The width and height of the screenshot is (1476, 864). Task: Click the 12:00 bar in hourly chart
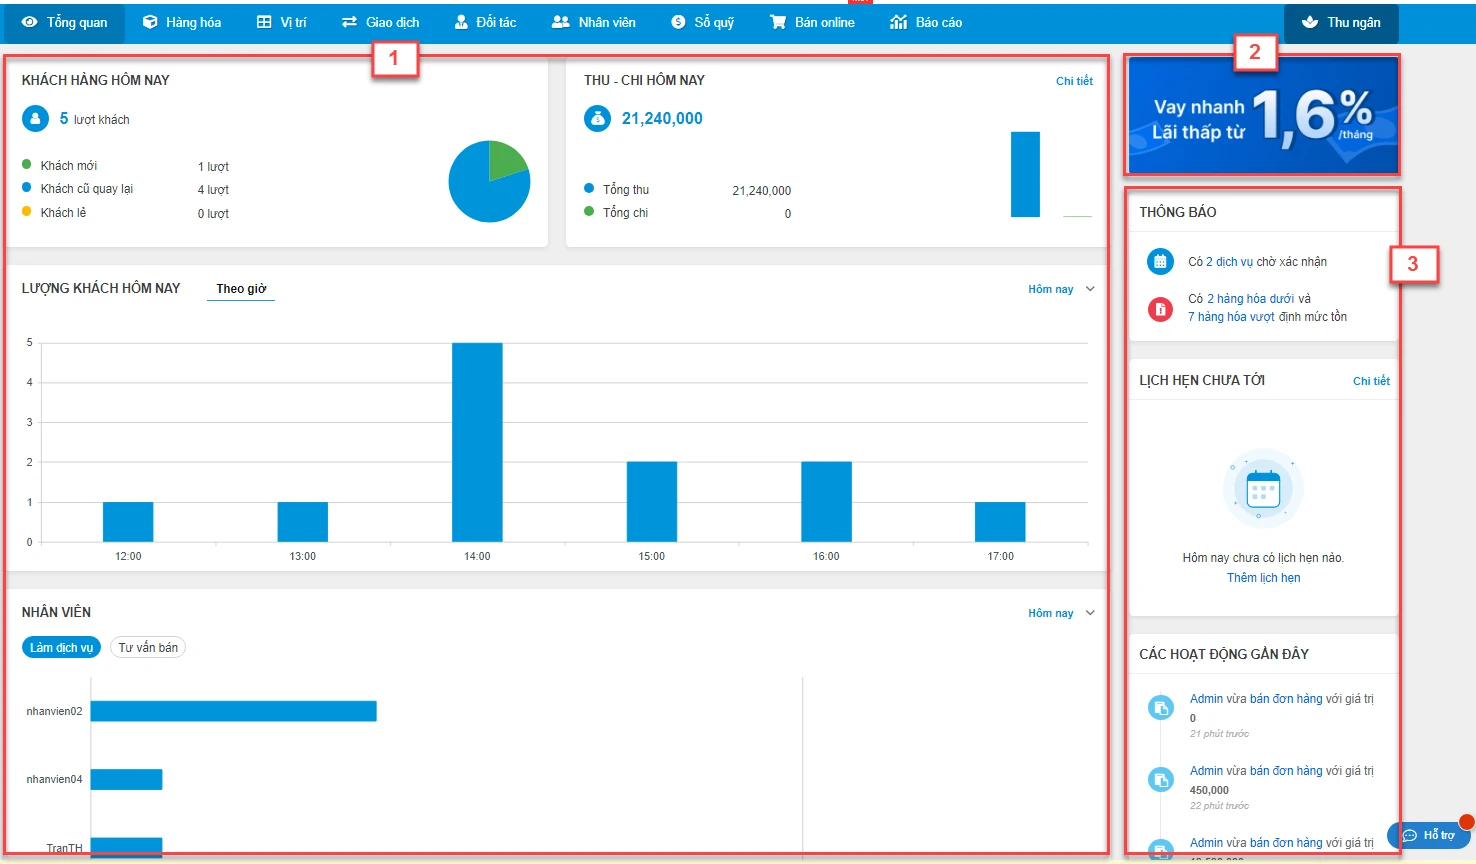(128, 522)
